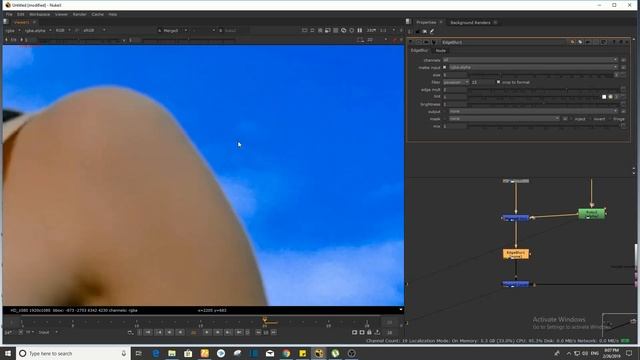Switch to the Properties tab
640x360 pixels.
[426, 22]
